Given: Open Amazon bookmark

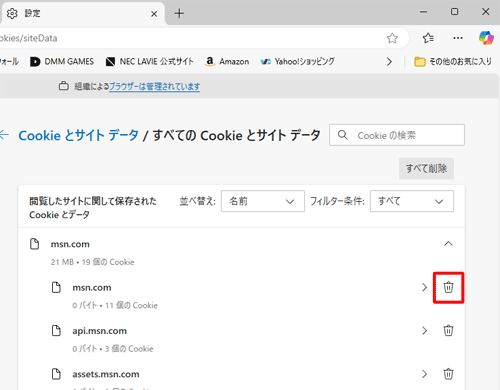Looking at the screenshot, I should (227, 62).
